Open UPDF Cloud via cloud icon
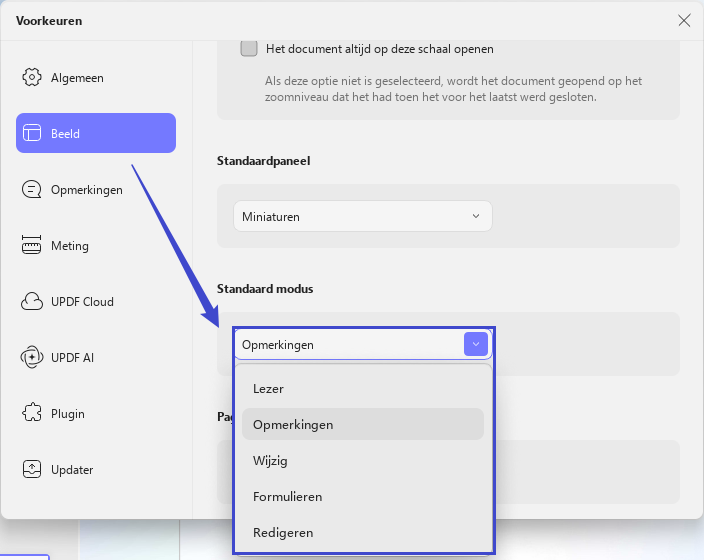 click(x=31, y=301)
